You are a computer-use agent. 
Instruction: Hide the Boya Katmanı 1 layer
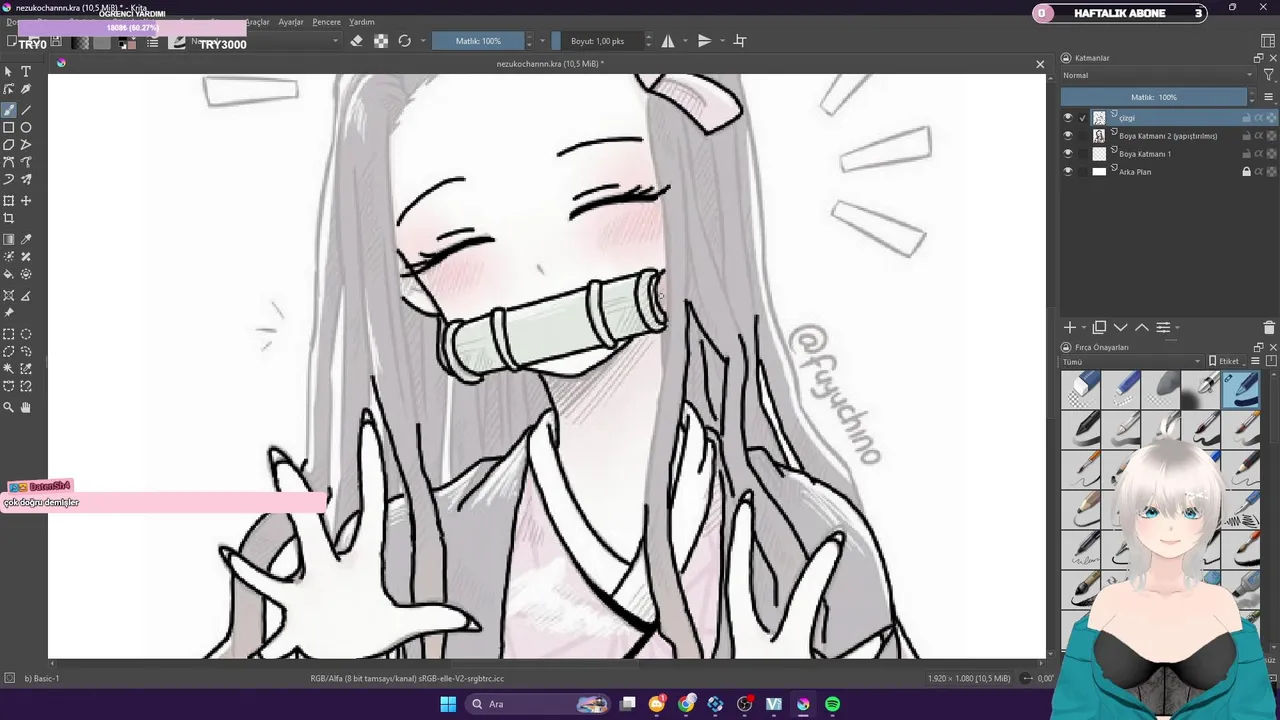1068,154
